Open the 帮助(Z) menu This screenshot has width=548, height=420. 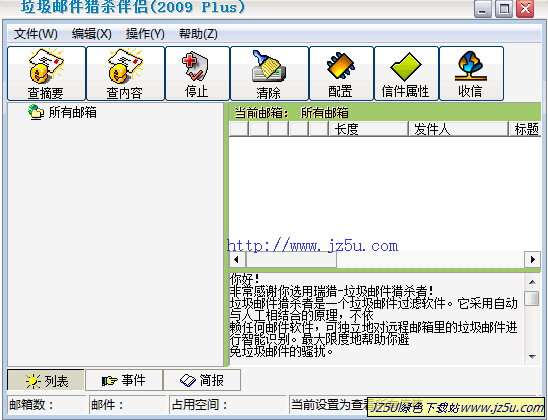(x=198, y=34)
